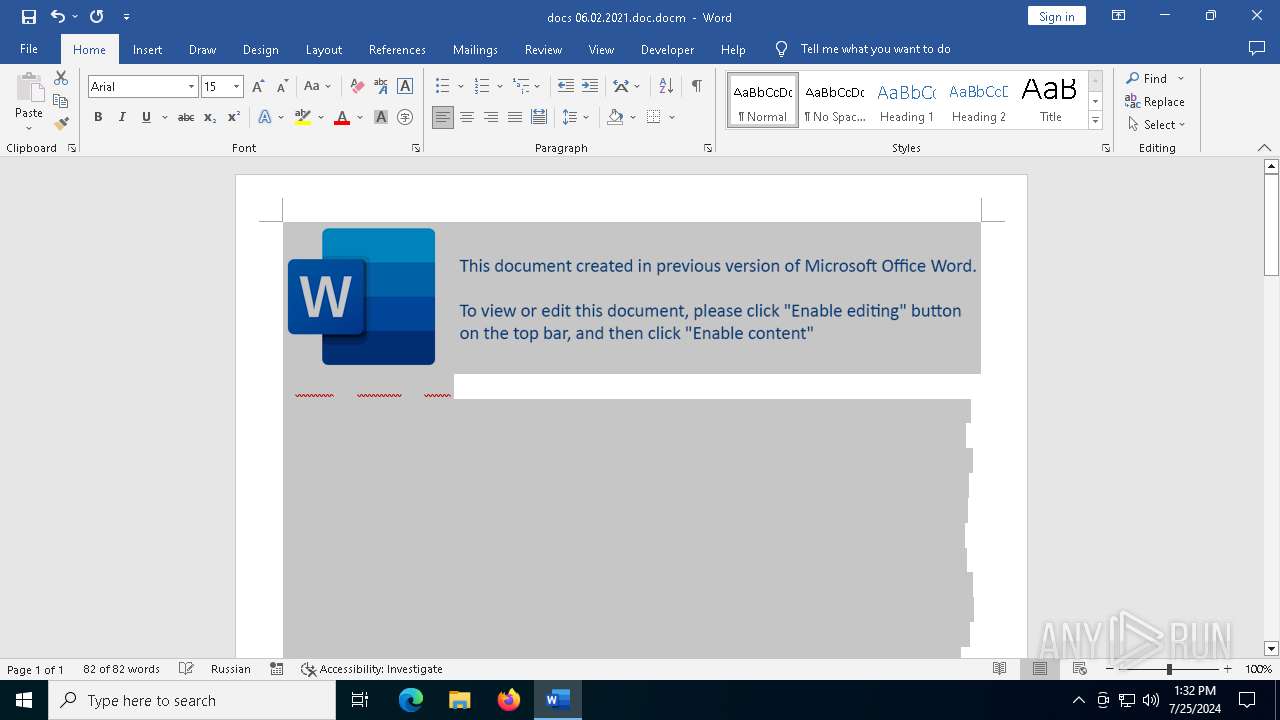Screen dimensions: 1280x720
Task: Select Print Layout view
Action: (1040, 669)
